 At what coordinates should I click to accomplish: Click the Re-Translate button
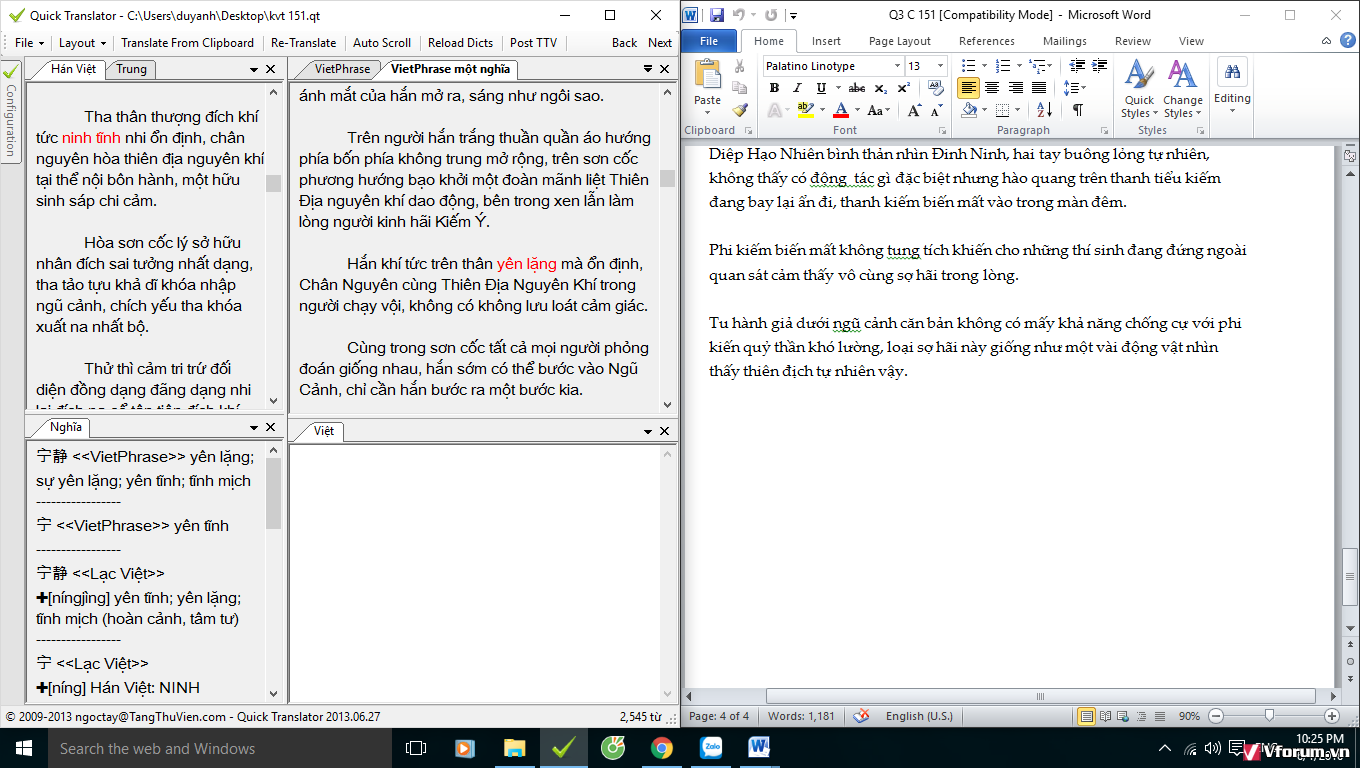[x=304, y=43]
